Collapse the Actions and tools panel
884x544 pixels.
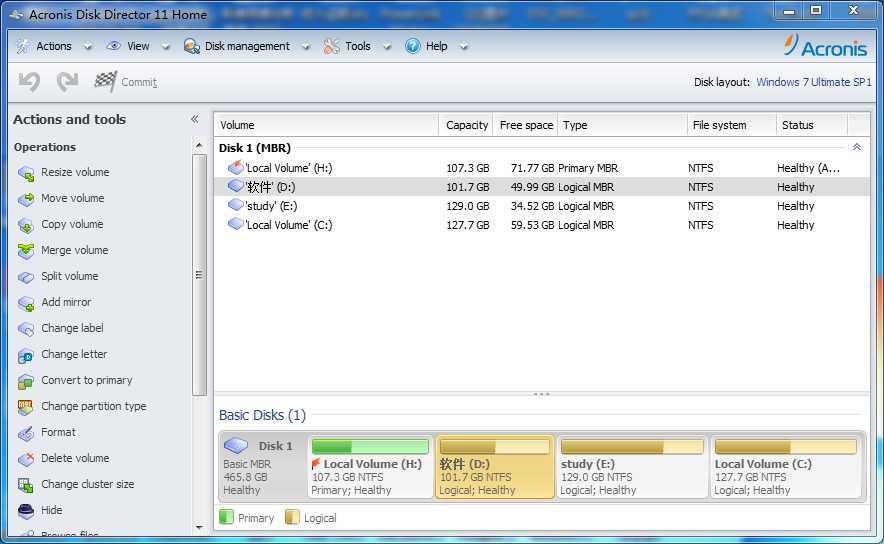[x=195, y=119]
